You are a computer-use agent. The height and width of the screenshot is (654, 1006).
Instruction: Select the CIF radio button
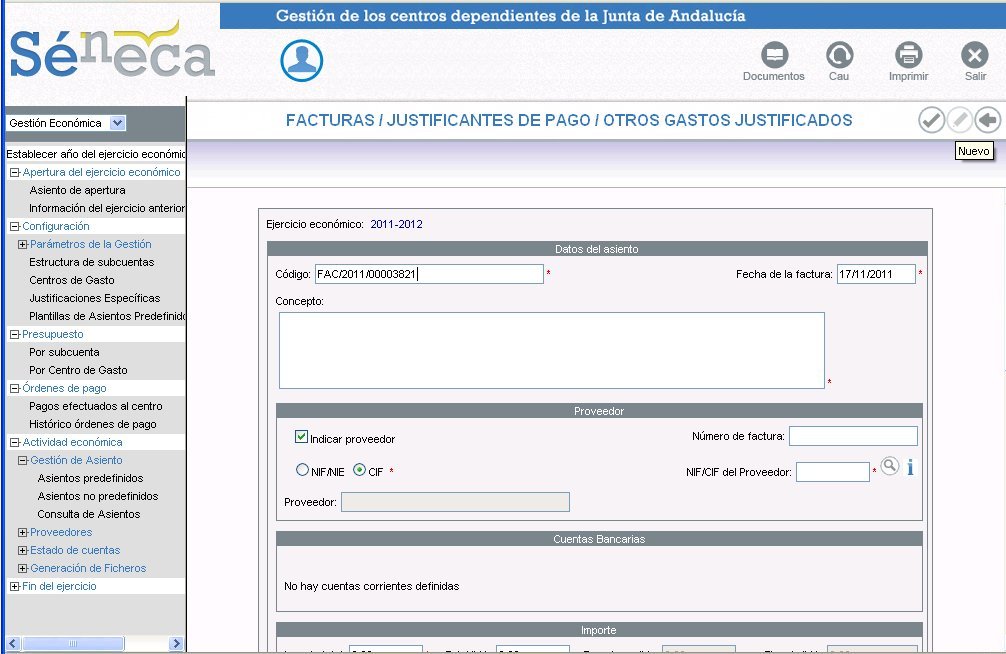(x=359, y=470)
